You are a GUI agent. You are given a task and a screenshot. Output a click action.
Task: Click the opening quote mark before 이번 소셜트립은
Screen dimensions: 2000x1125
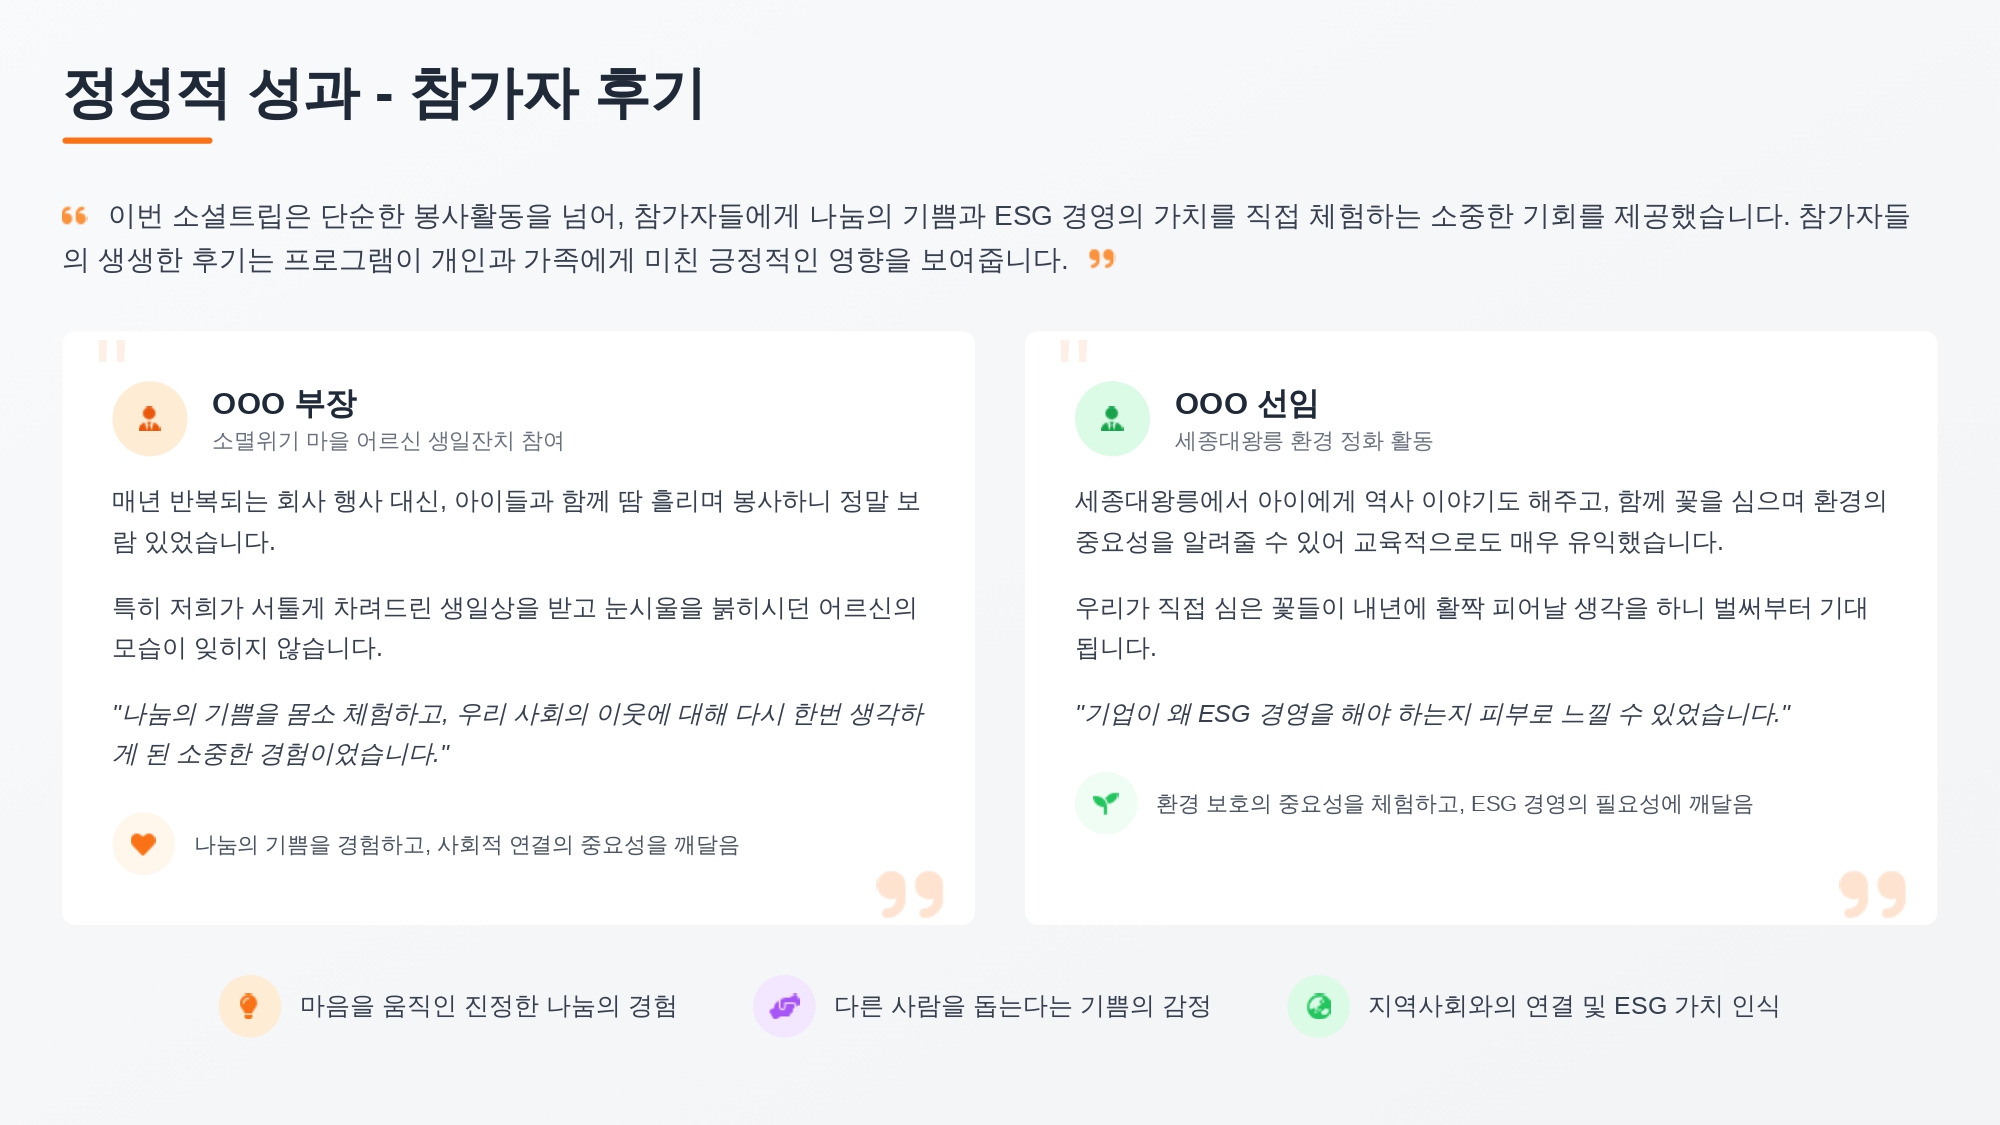coord(75,216)
